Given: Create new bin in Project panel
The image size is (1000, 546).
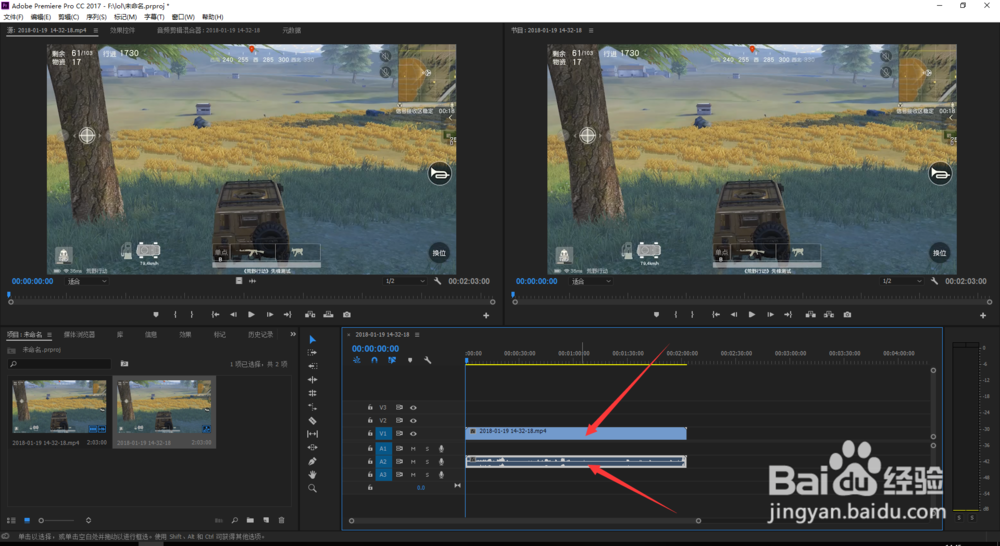Looking at the screenshot, I should point(250,520).
